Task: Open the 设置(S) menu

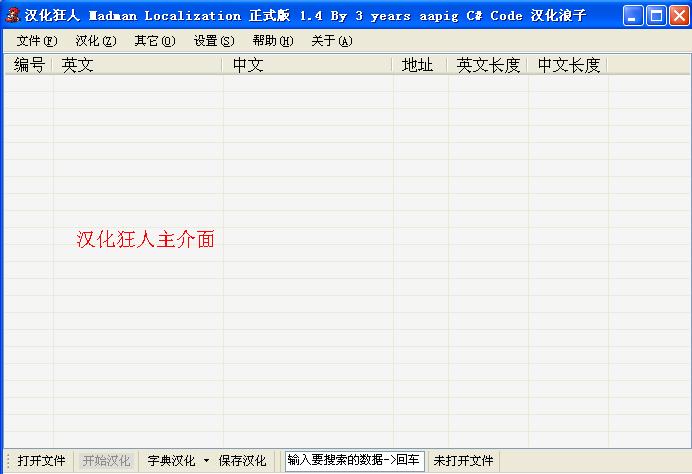Action: (214, 41)
